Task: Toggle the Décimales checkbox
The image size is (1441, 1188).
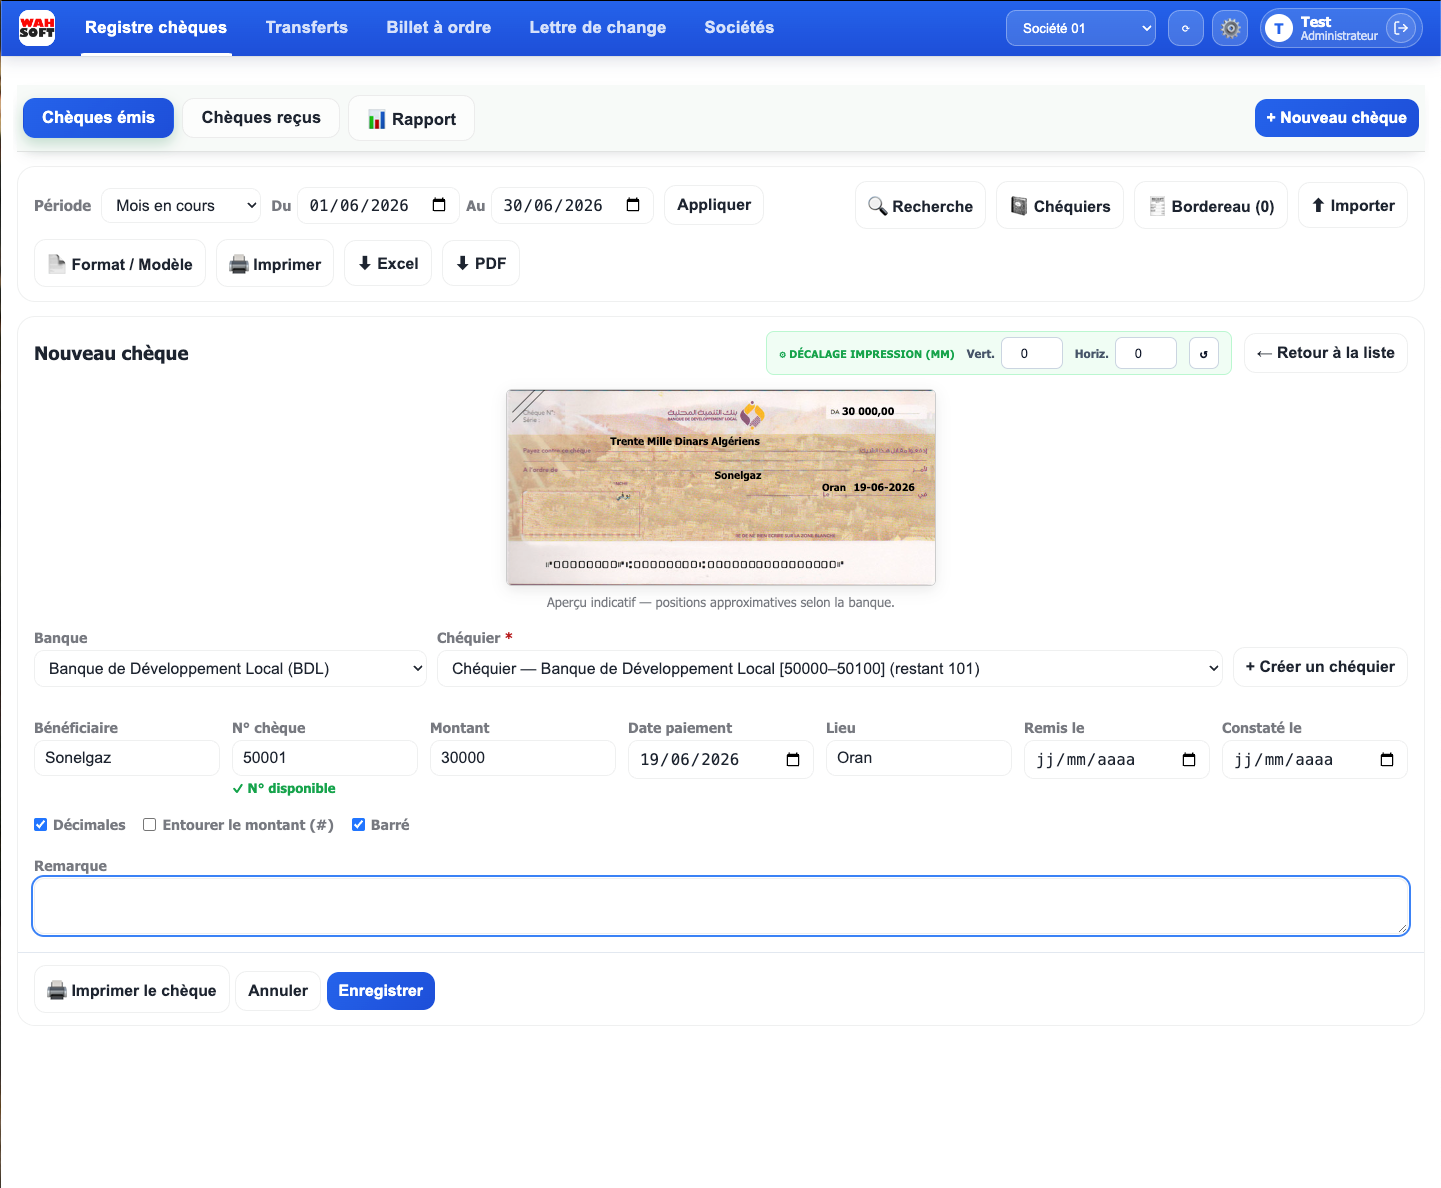Action: [x=41, y=825]
